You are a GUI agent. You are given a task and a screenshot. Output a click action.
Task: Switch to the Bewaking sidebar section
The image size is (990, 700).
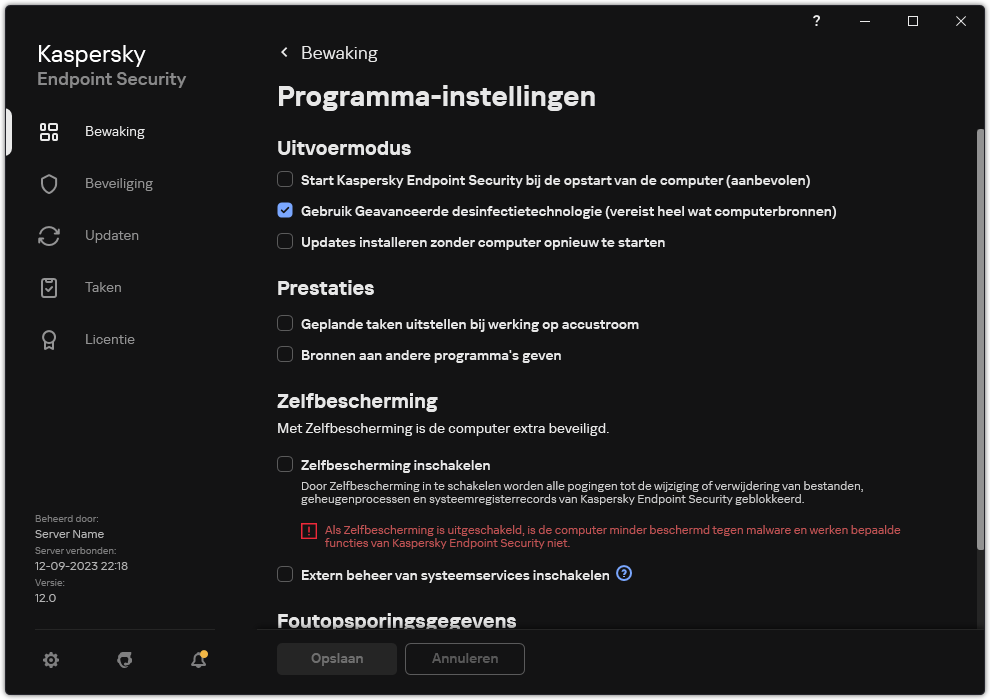(x=114, y=131)
